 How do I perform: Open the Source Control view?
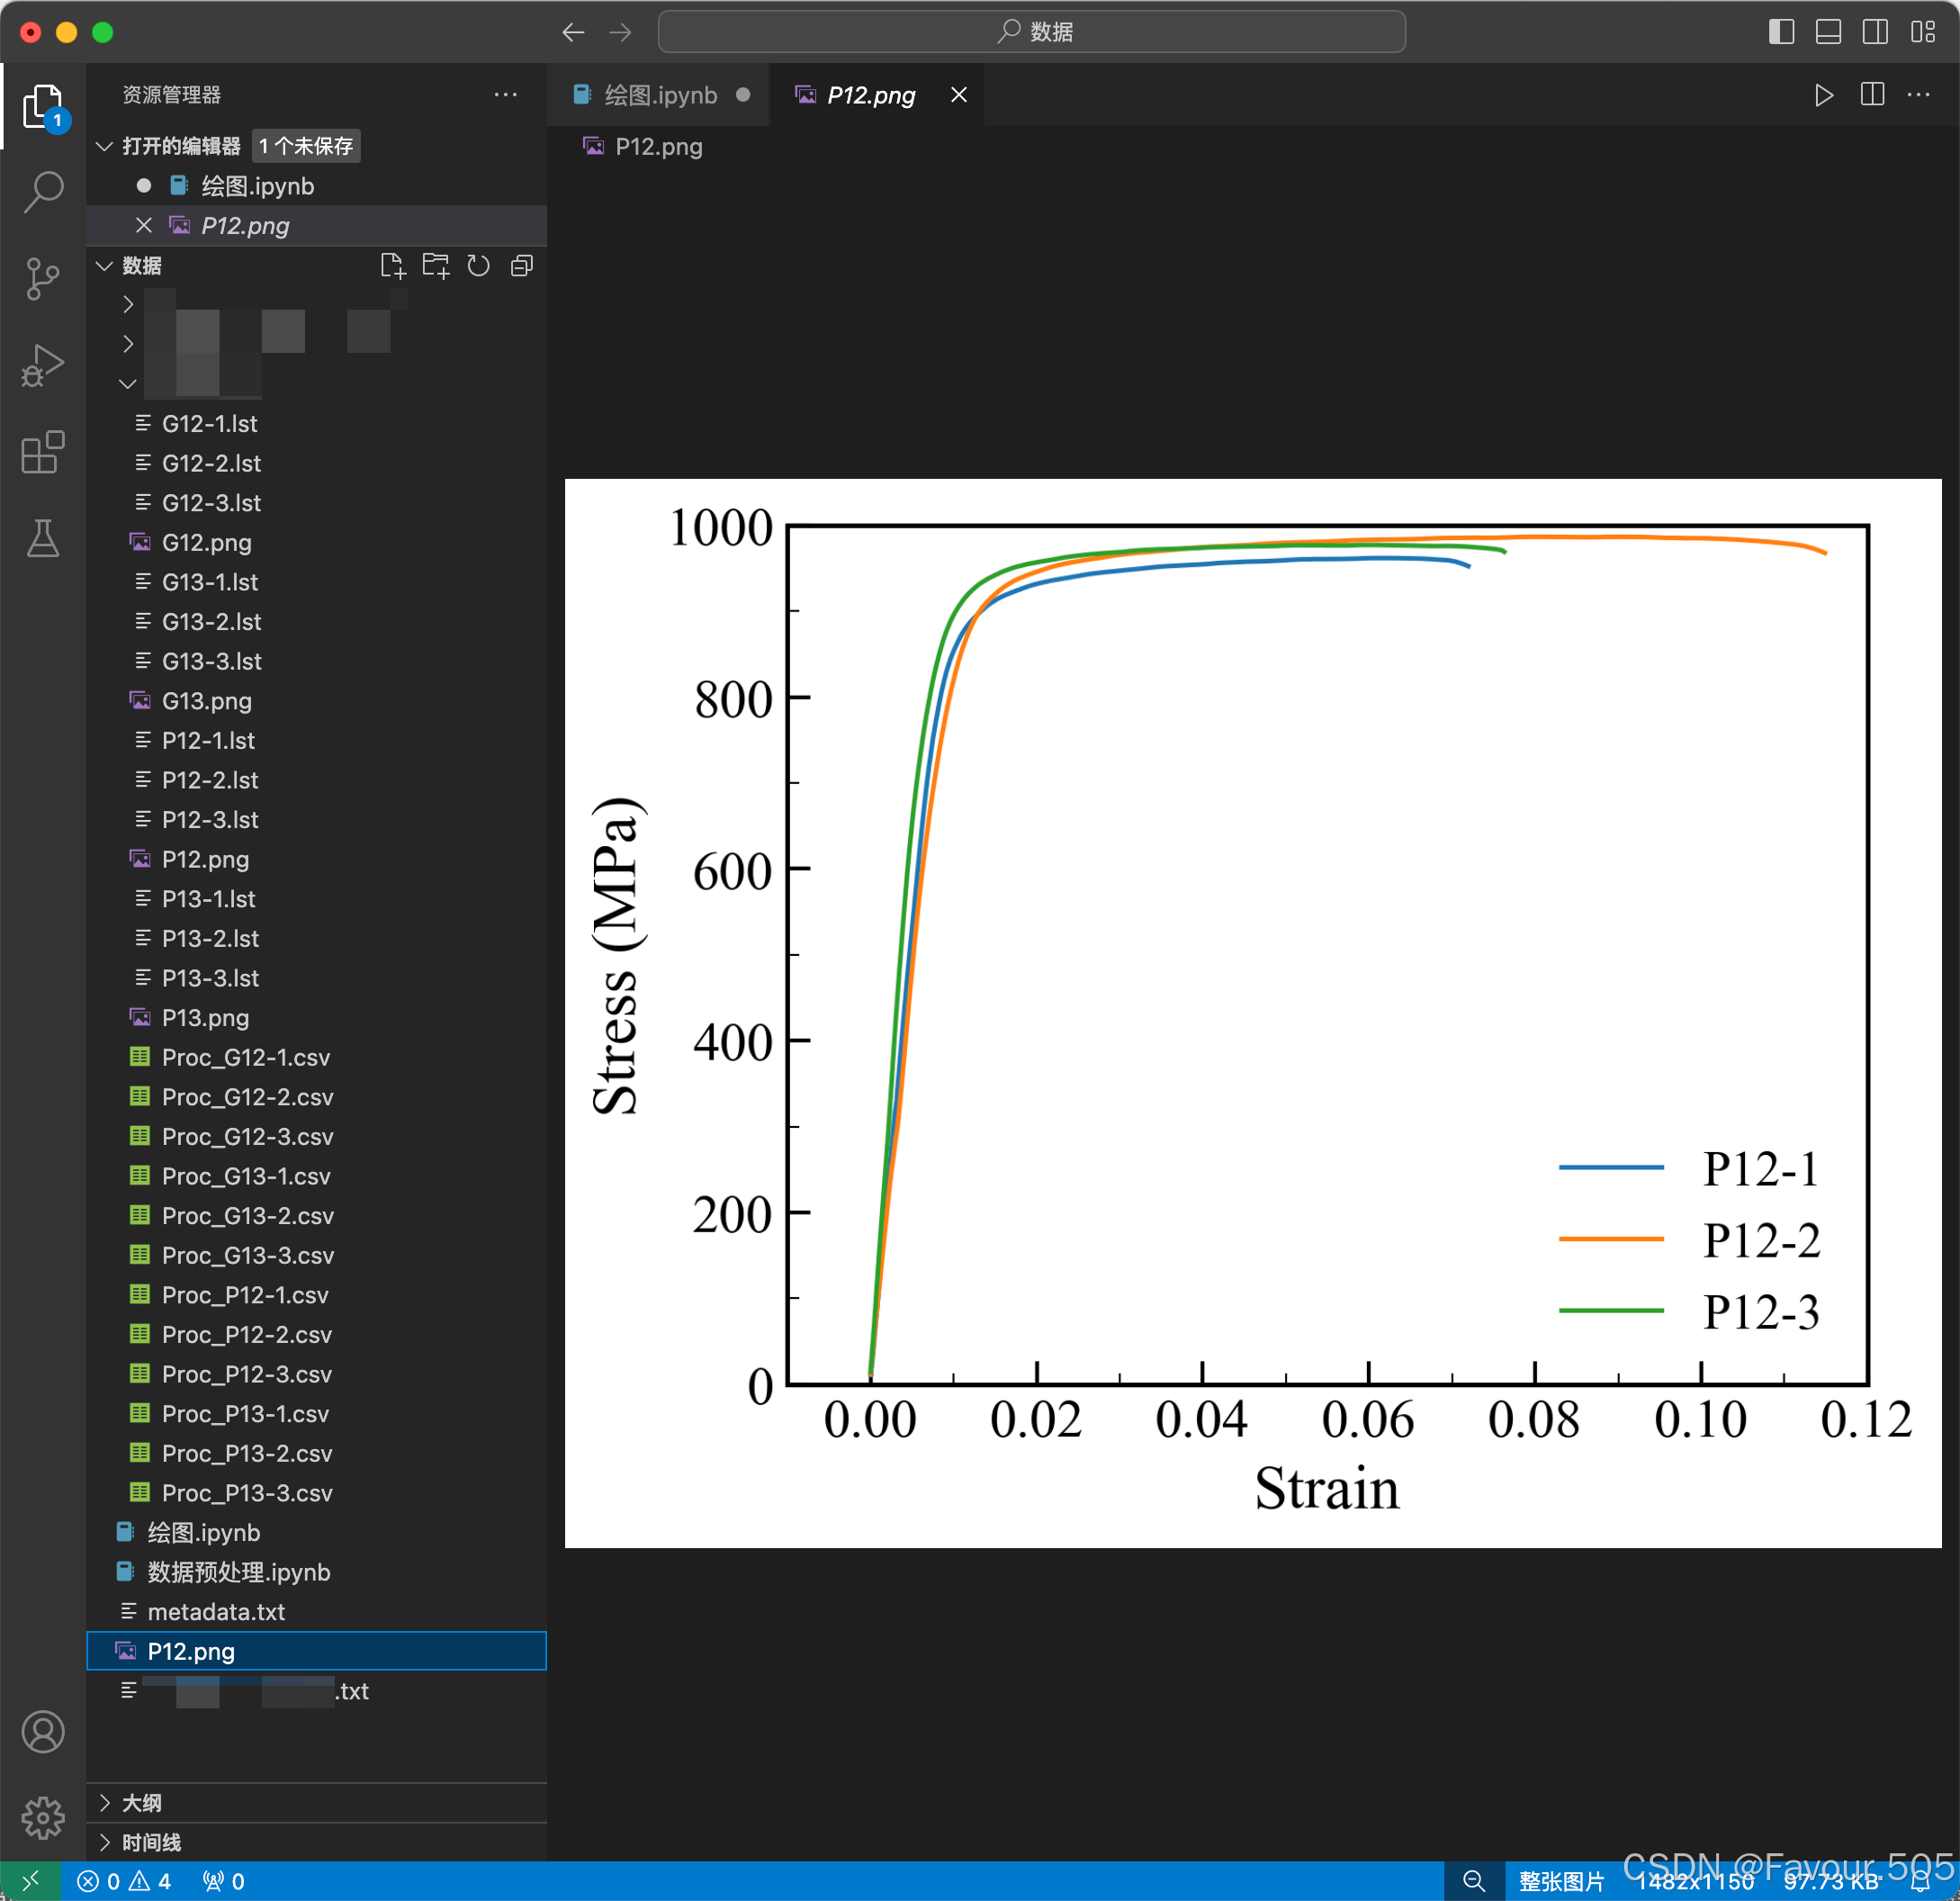coord(43,278)
